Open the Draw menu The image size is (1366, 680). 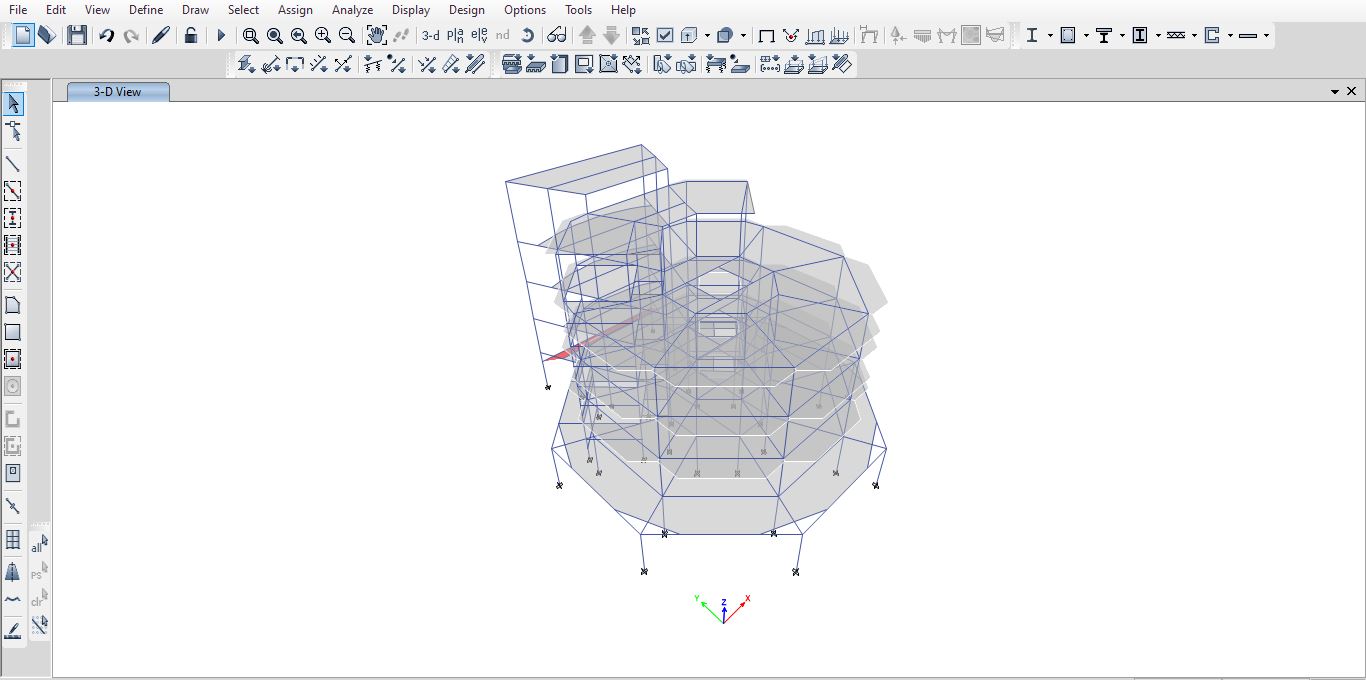(x=195, y=10)
